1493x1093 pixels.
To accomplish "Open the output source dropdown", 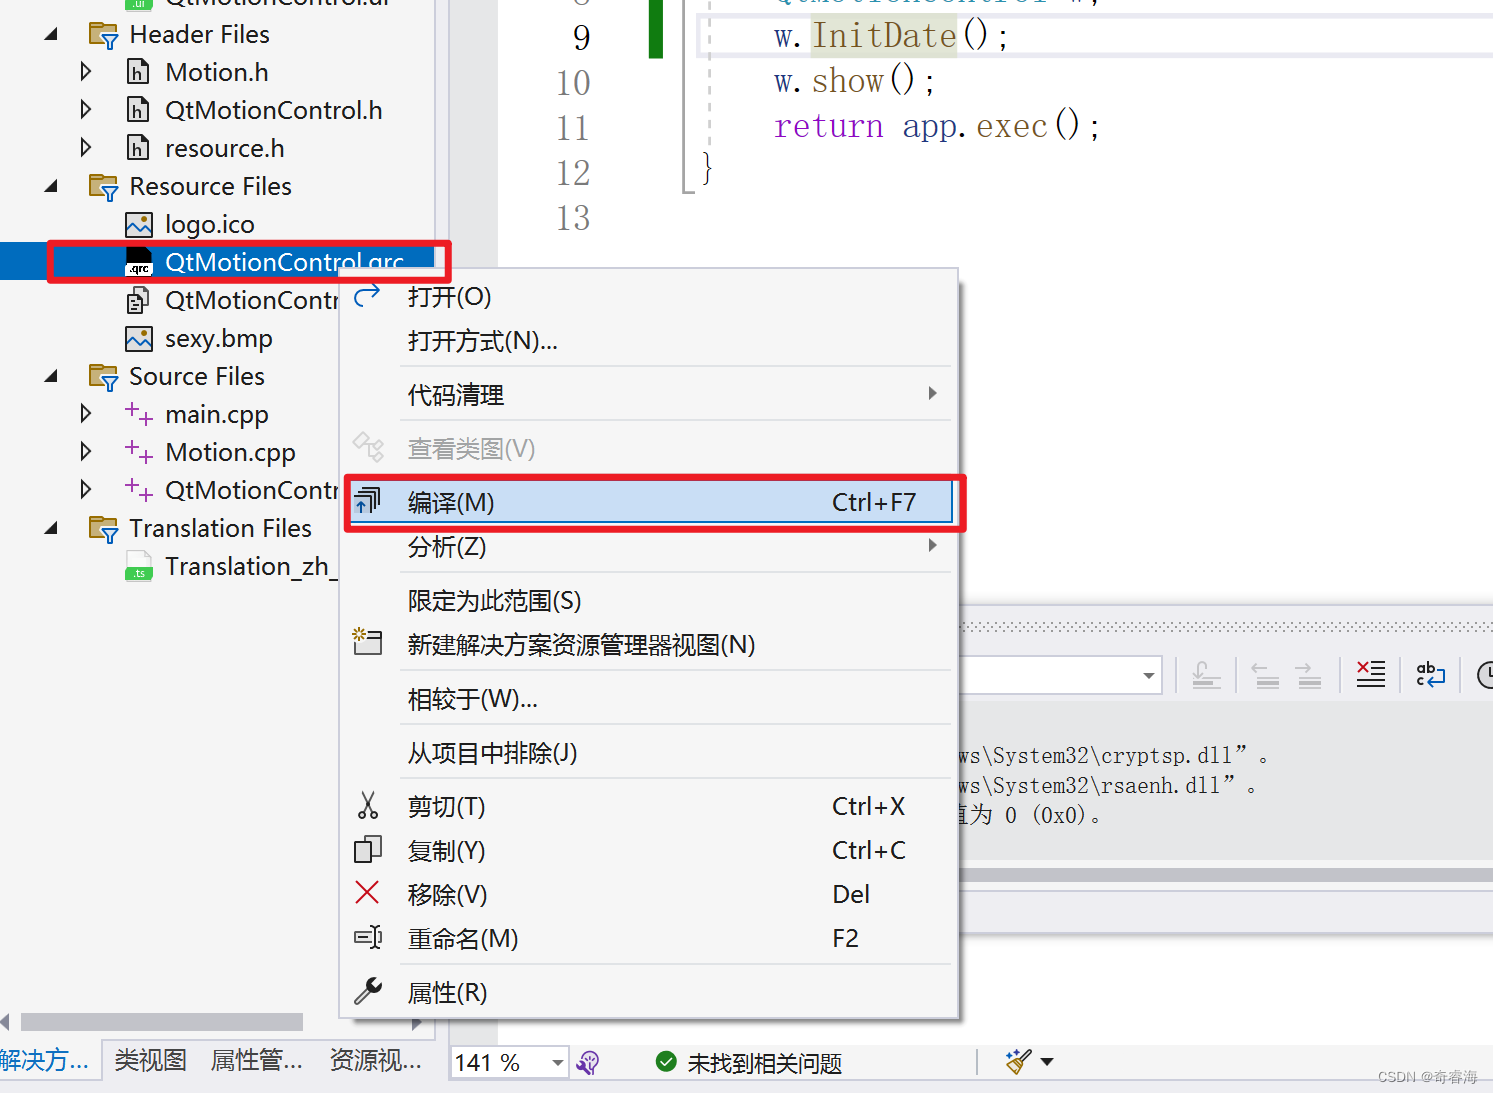I will point(1148,676).
